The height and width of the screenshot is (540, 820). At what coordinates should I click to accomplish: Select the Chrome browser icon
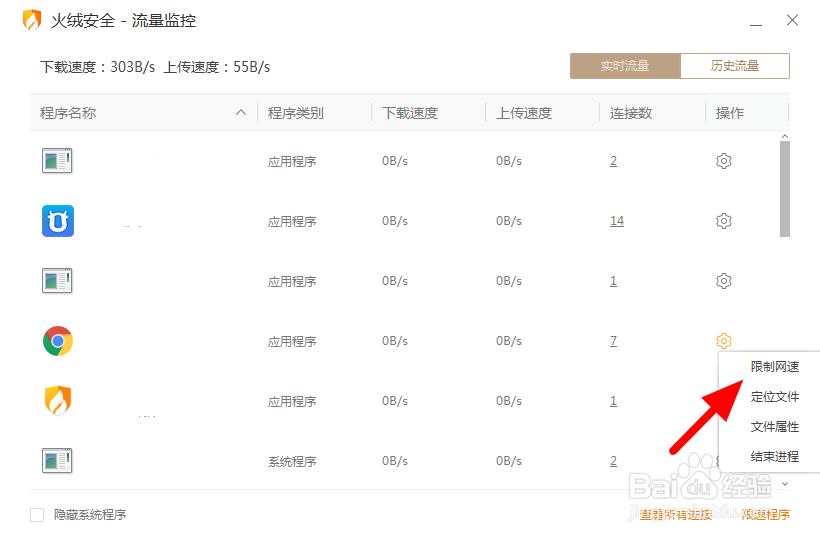(x=58, y=341)
